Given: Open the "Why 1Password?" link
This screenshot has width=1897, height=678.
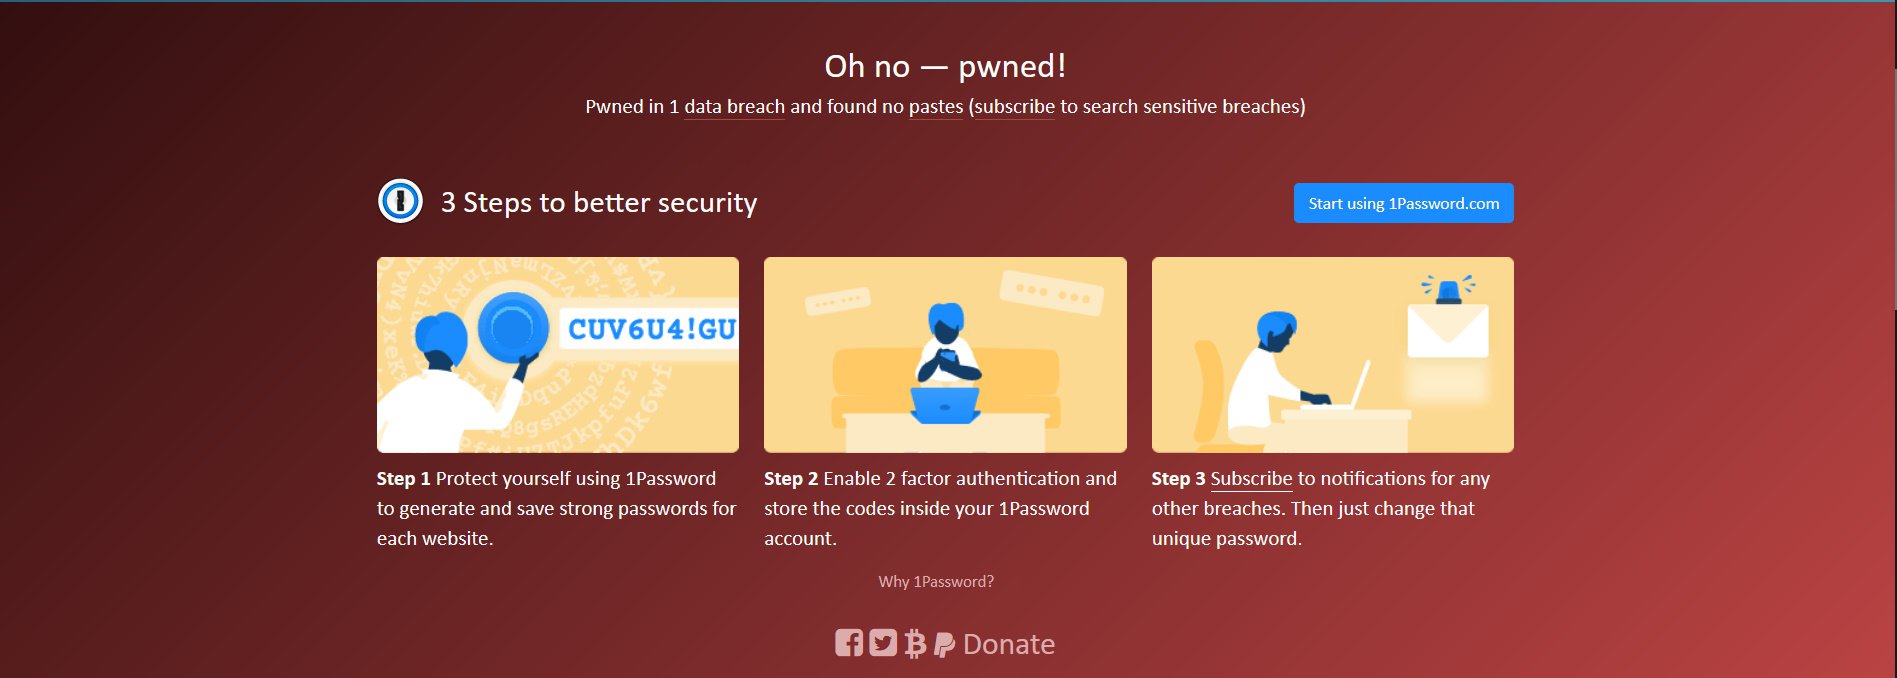Looking at the screenshot, I should (x=936, y=581).
